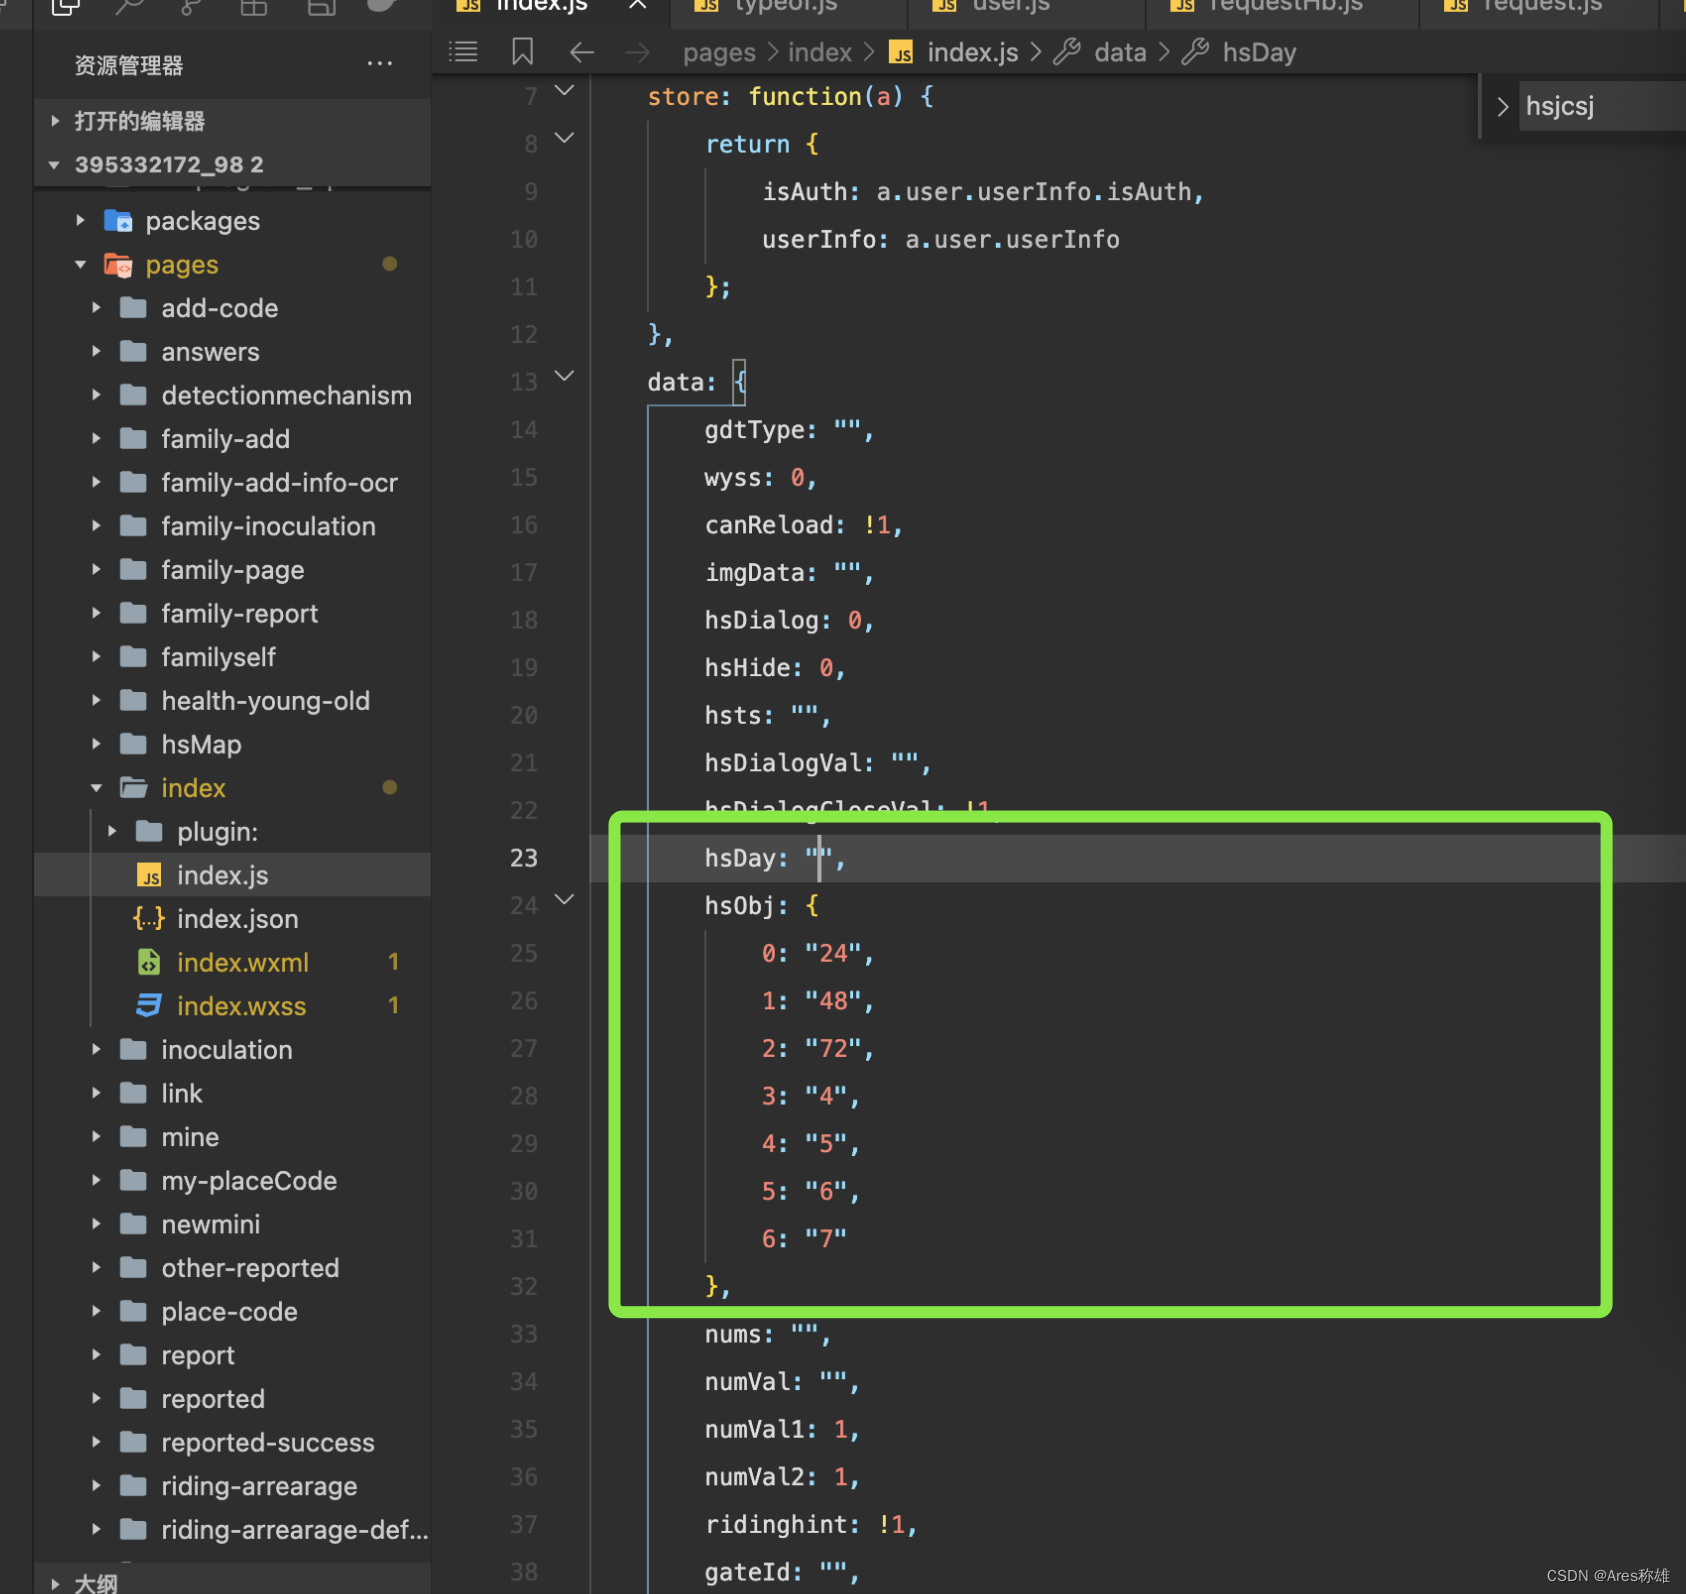Screen dimensions: 1686x1594
Task: Open the explorer panel more actions ellipsis
Action: [x=380, y=64]
